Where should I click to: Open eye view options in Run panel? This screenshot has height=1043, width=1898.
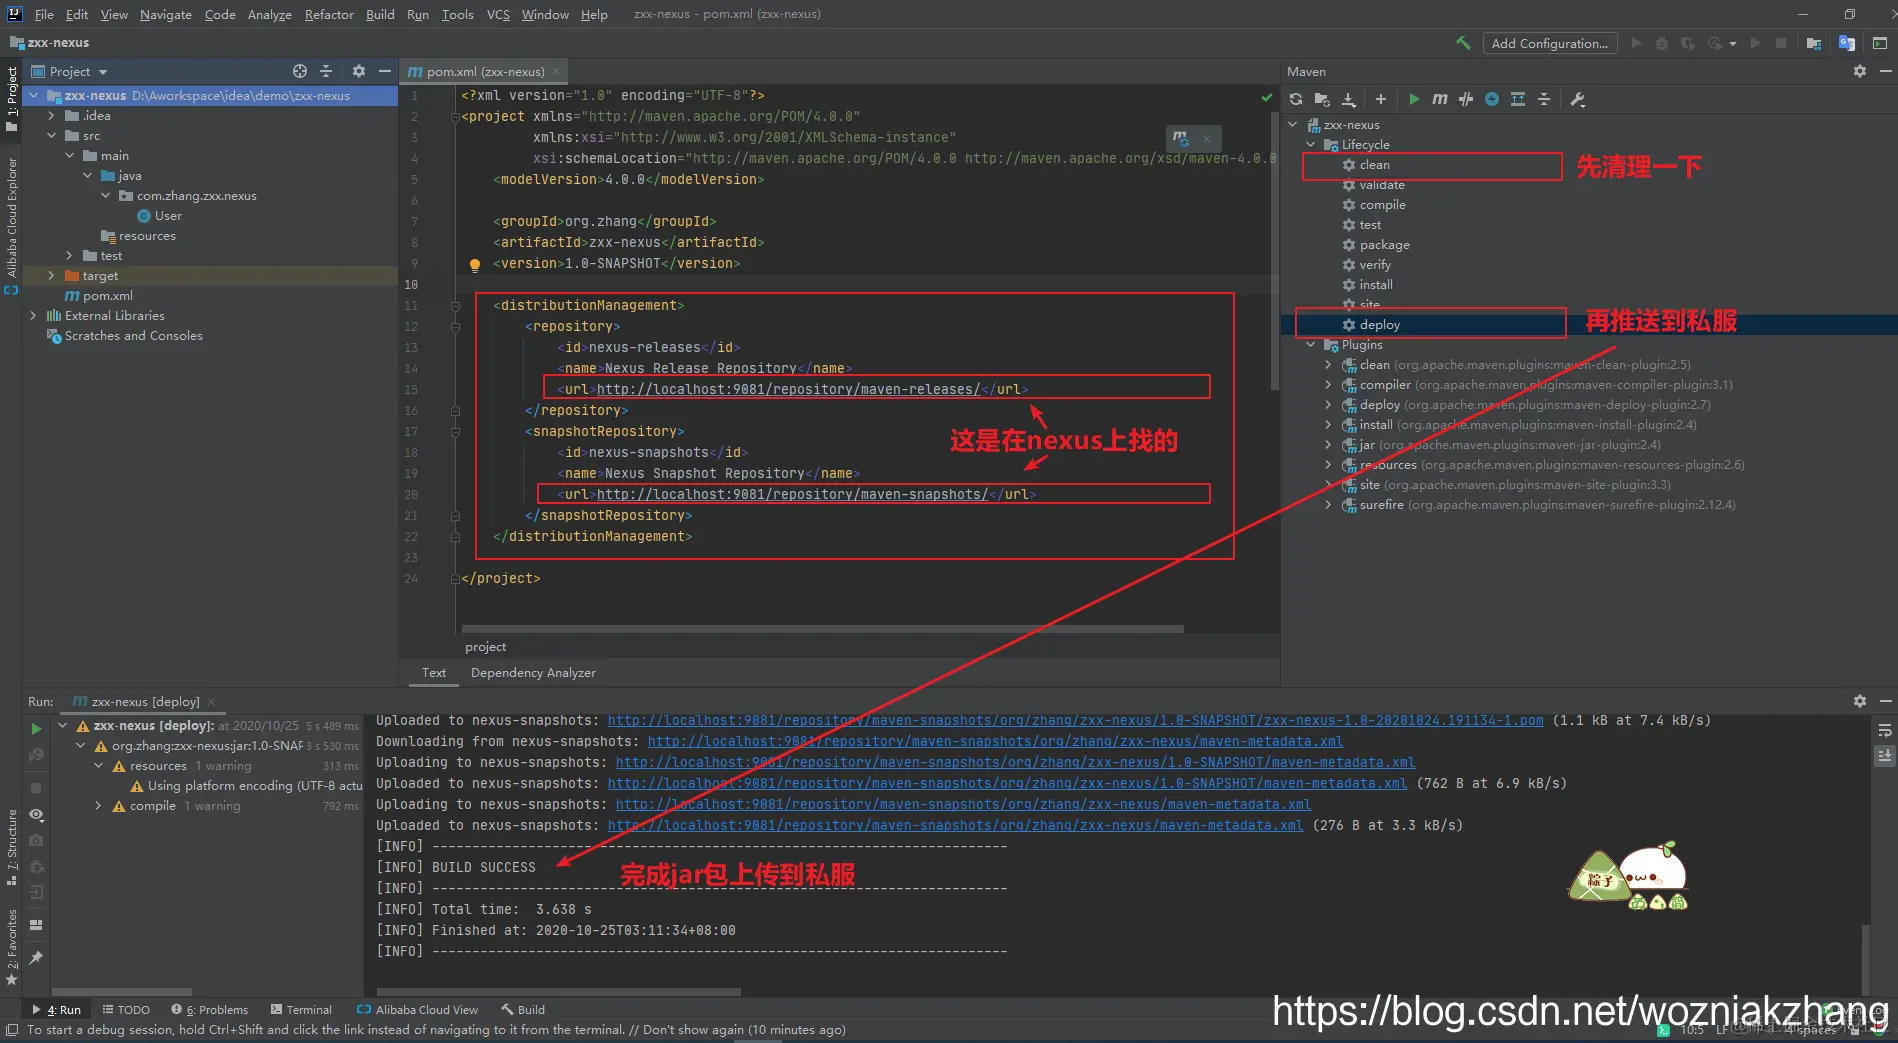click(36, 815)
